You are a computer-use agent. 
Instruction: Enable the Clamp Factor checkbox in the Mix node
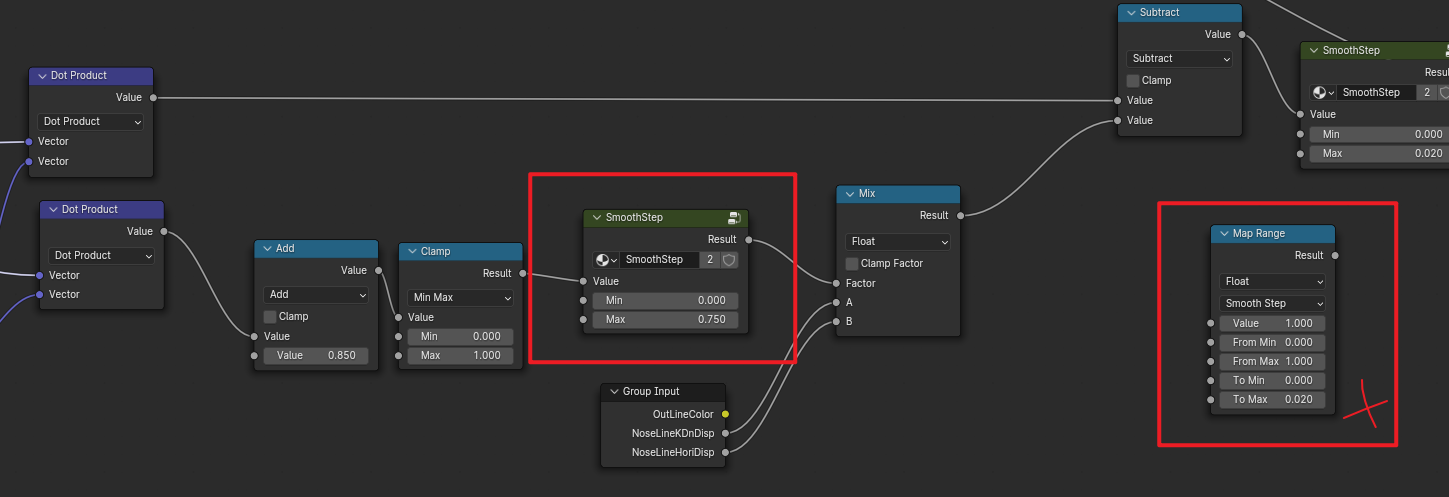click(x=852, y=264)
